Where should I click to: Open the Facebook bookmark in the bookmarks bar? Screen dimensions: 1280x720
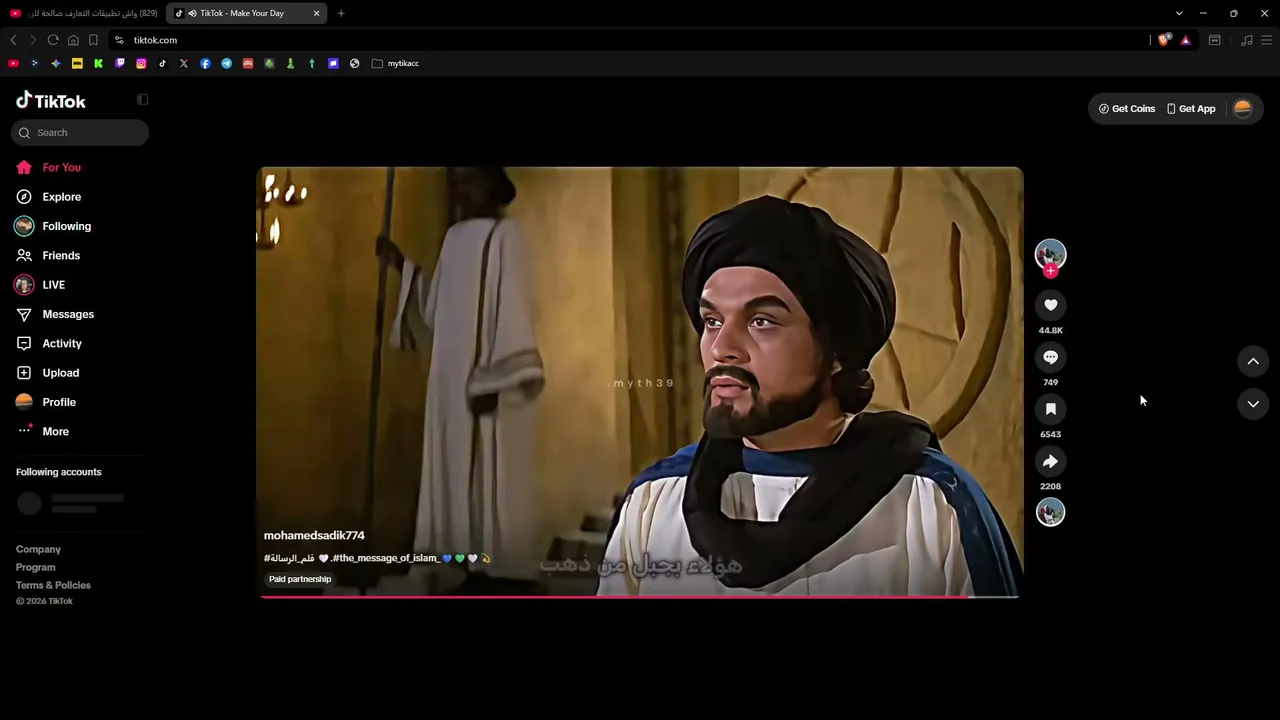click(205, 63)
